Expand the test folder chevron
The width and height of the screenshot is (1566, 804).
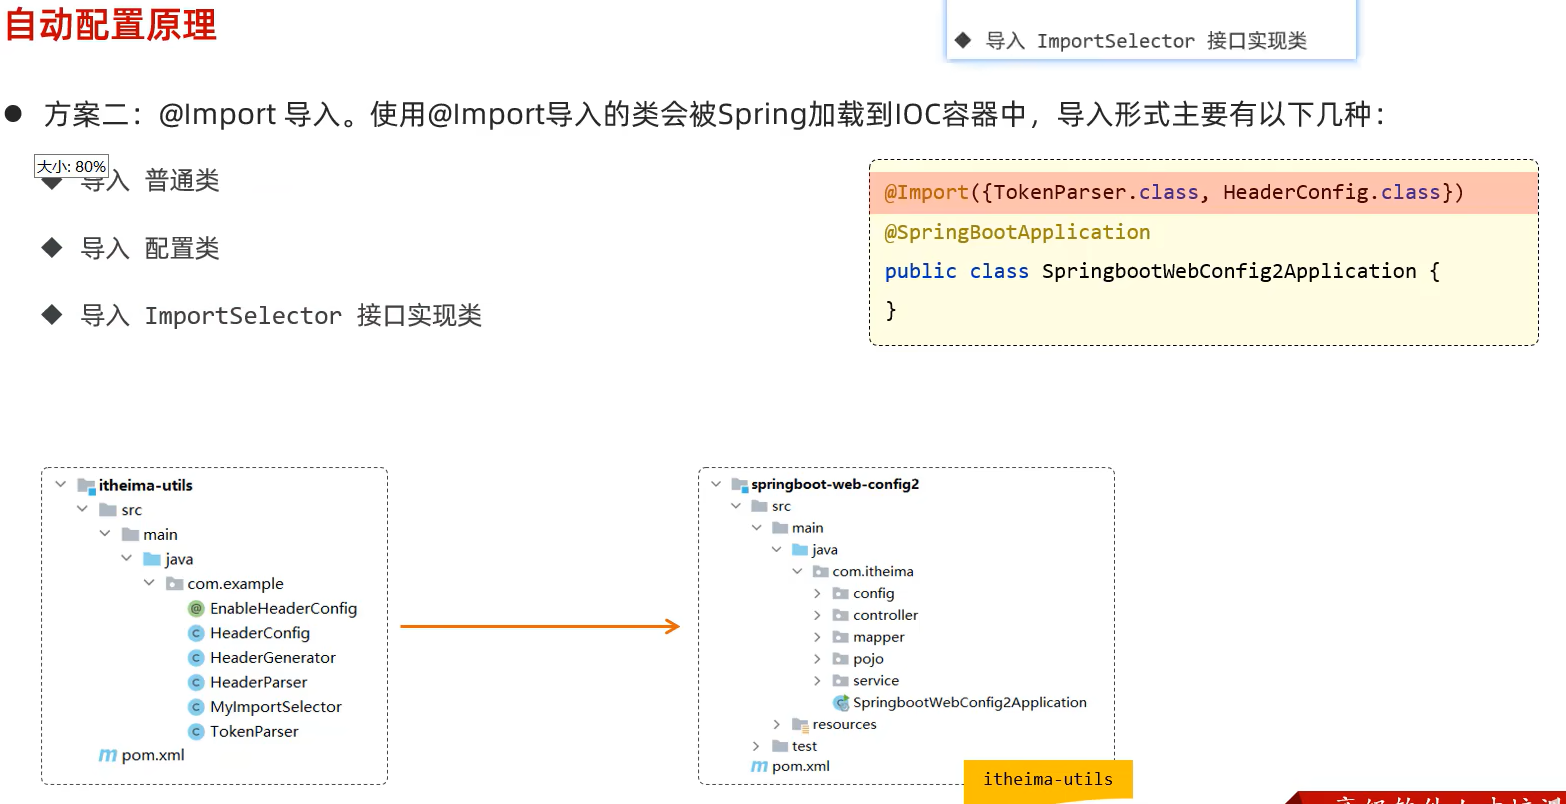pos(757,746)
